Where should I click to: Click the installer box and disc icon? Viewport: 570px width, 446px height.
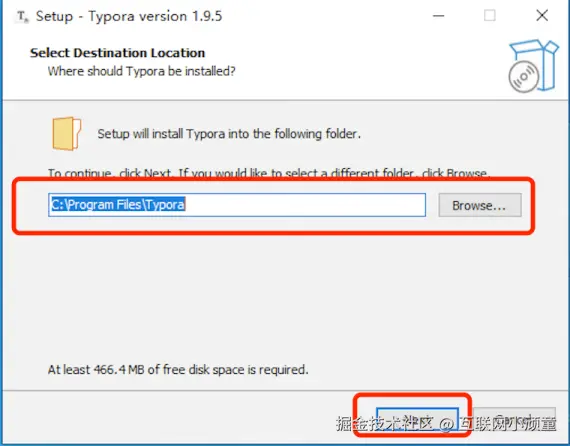pyautogui.click(x=533, y=66)
